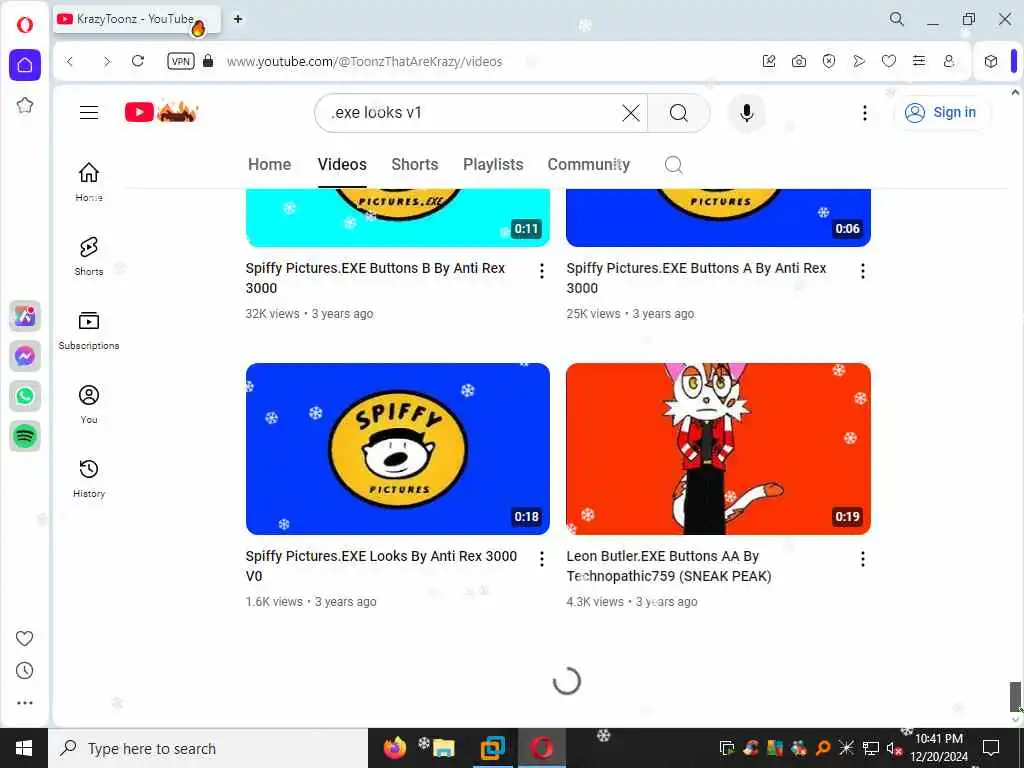
Task: Go to Opera start page home icon
Action: pos(25,65)
